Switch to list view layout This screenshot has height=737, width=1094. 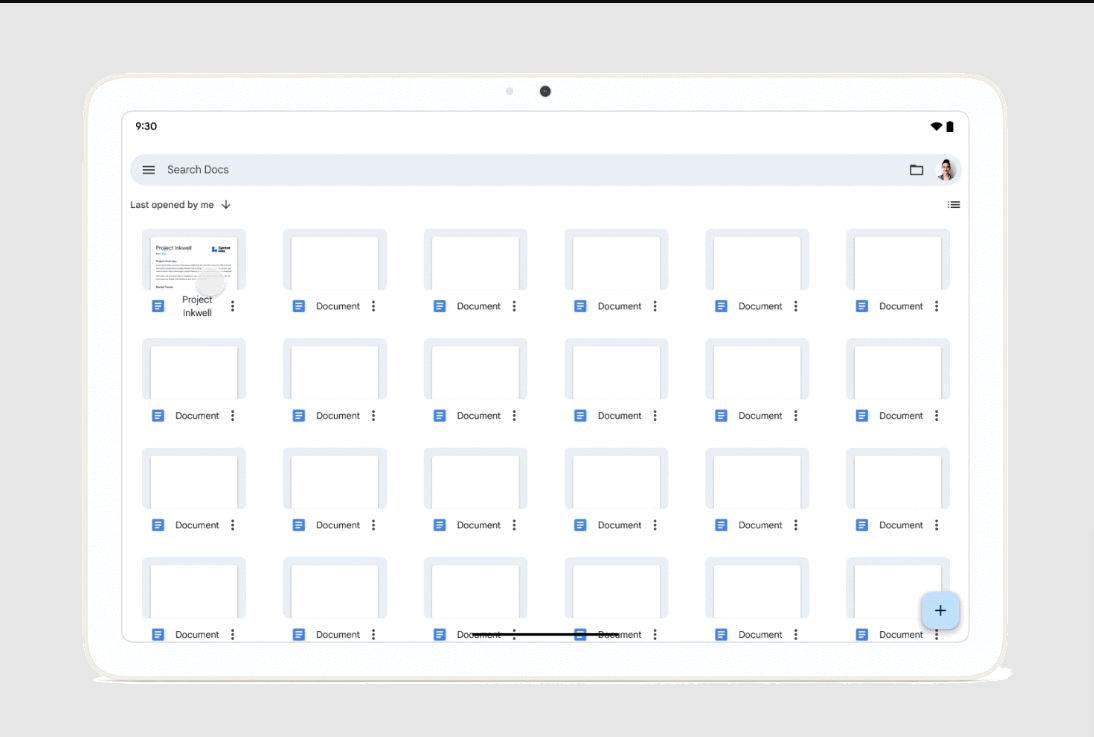[x=954, y=205]
